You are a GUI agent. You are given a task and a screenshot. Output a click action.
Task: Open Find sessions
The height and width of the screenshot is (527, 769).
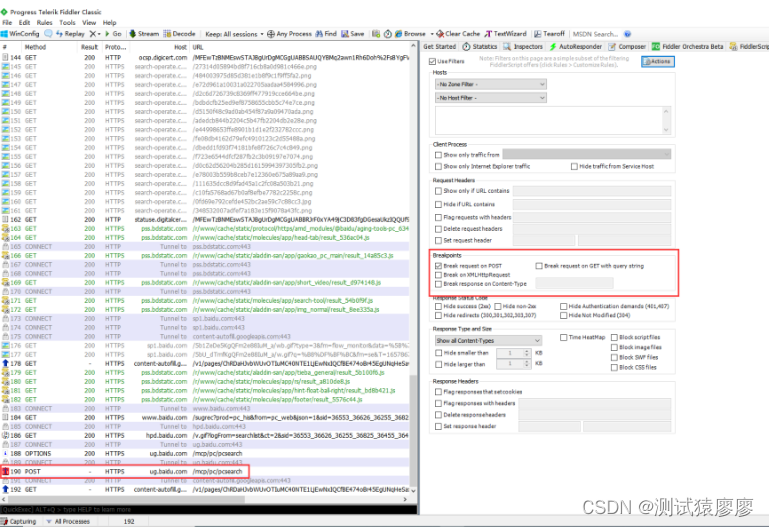326,34
